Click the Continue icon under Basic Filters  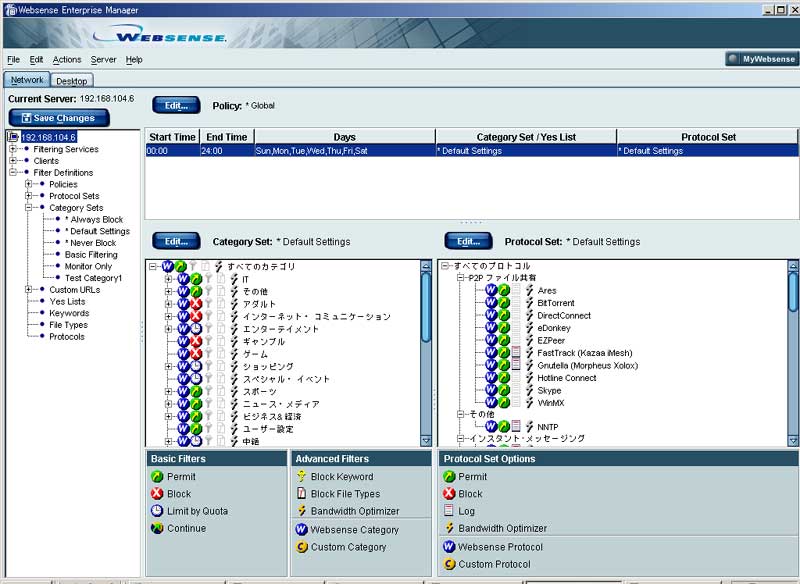pos(157,528)
